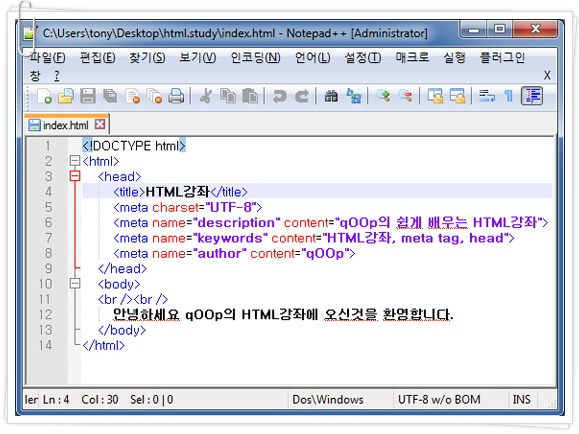Redo change arrow icon
This screenshot has width=579, height=434.
(302, 96)
